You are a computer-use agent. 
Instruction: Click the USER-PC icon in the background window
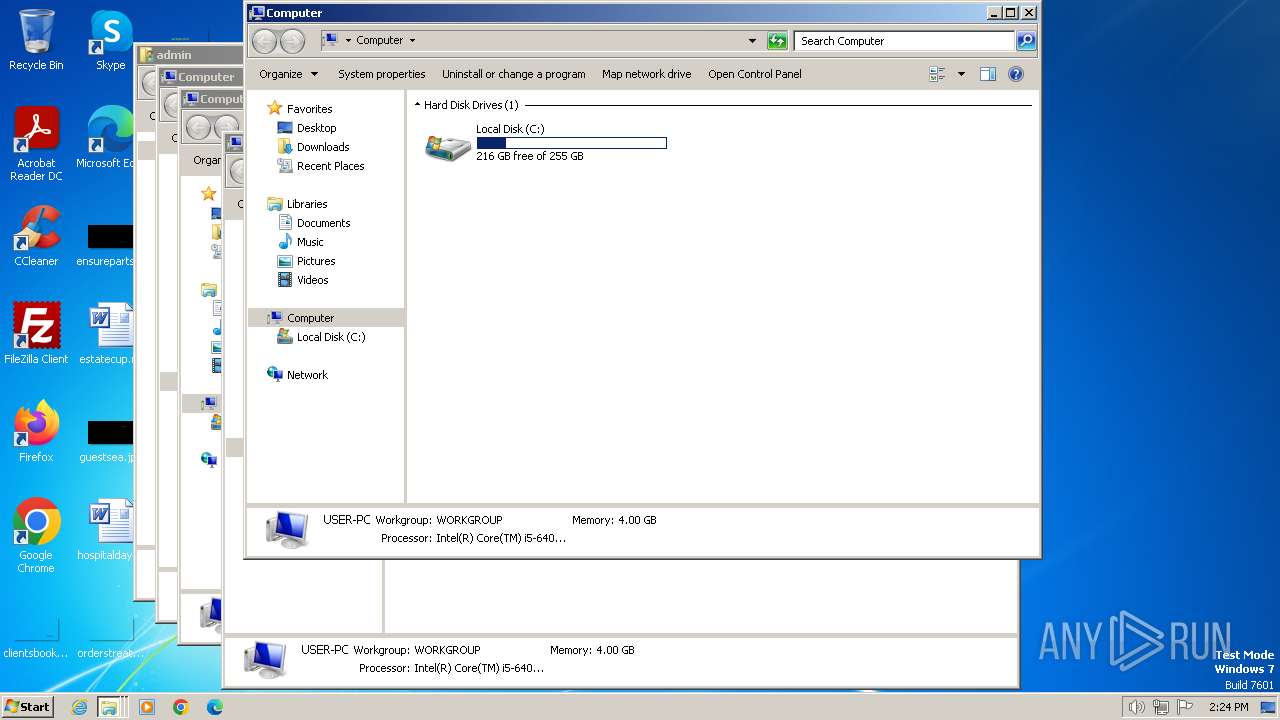[265, 659]
